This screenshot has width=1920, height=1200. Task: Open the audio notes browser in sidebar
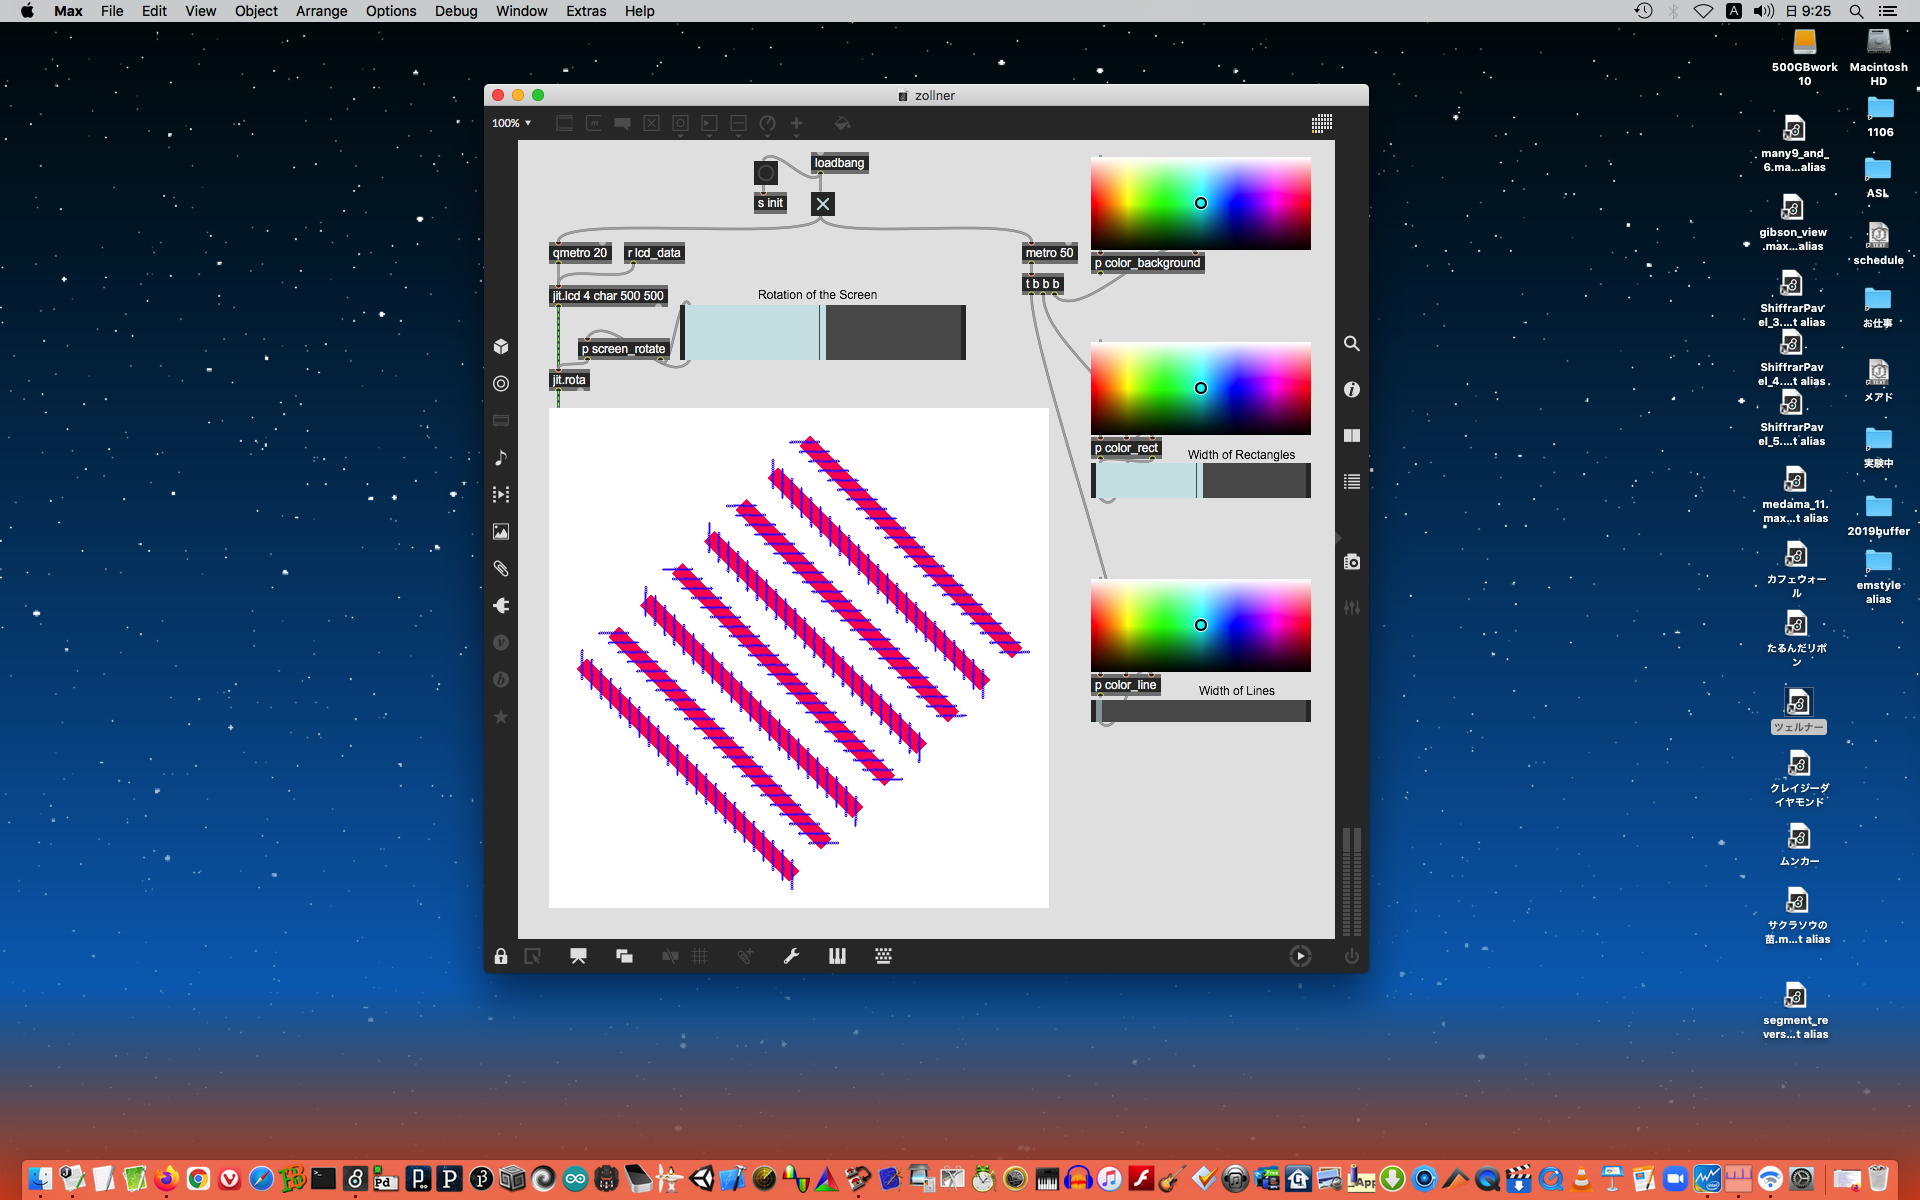coord(501,458)
